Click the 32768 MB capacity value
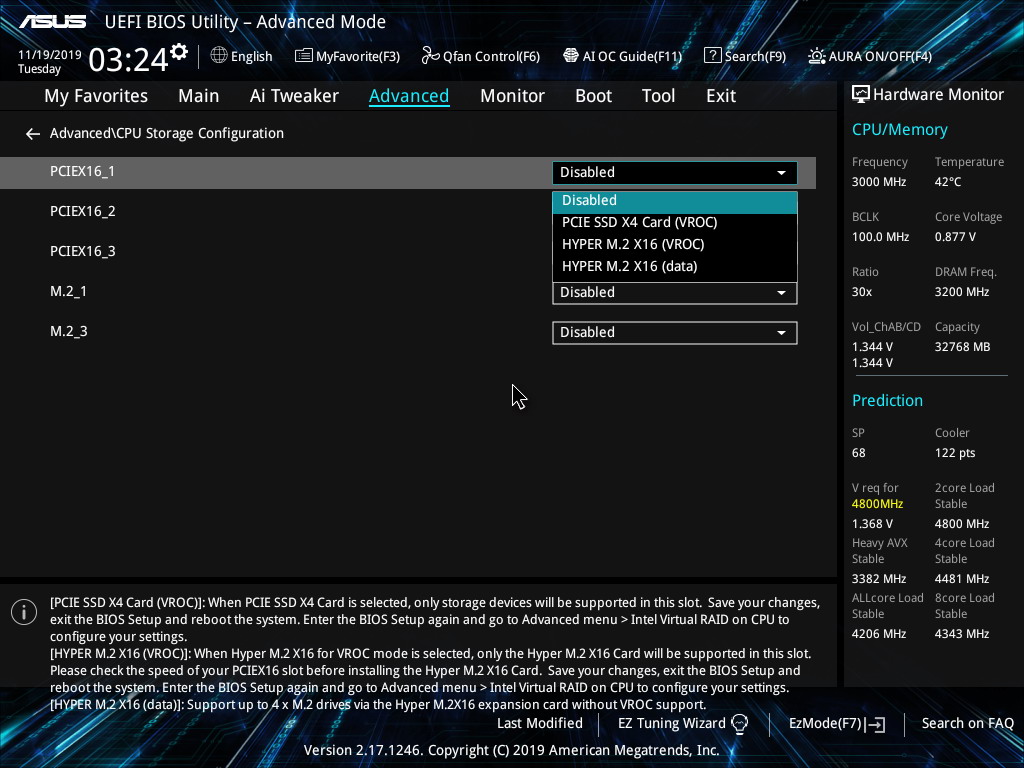Viewport: 1024px width, 768px height. [962, 347]
